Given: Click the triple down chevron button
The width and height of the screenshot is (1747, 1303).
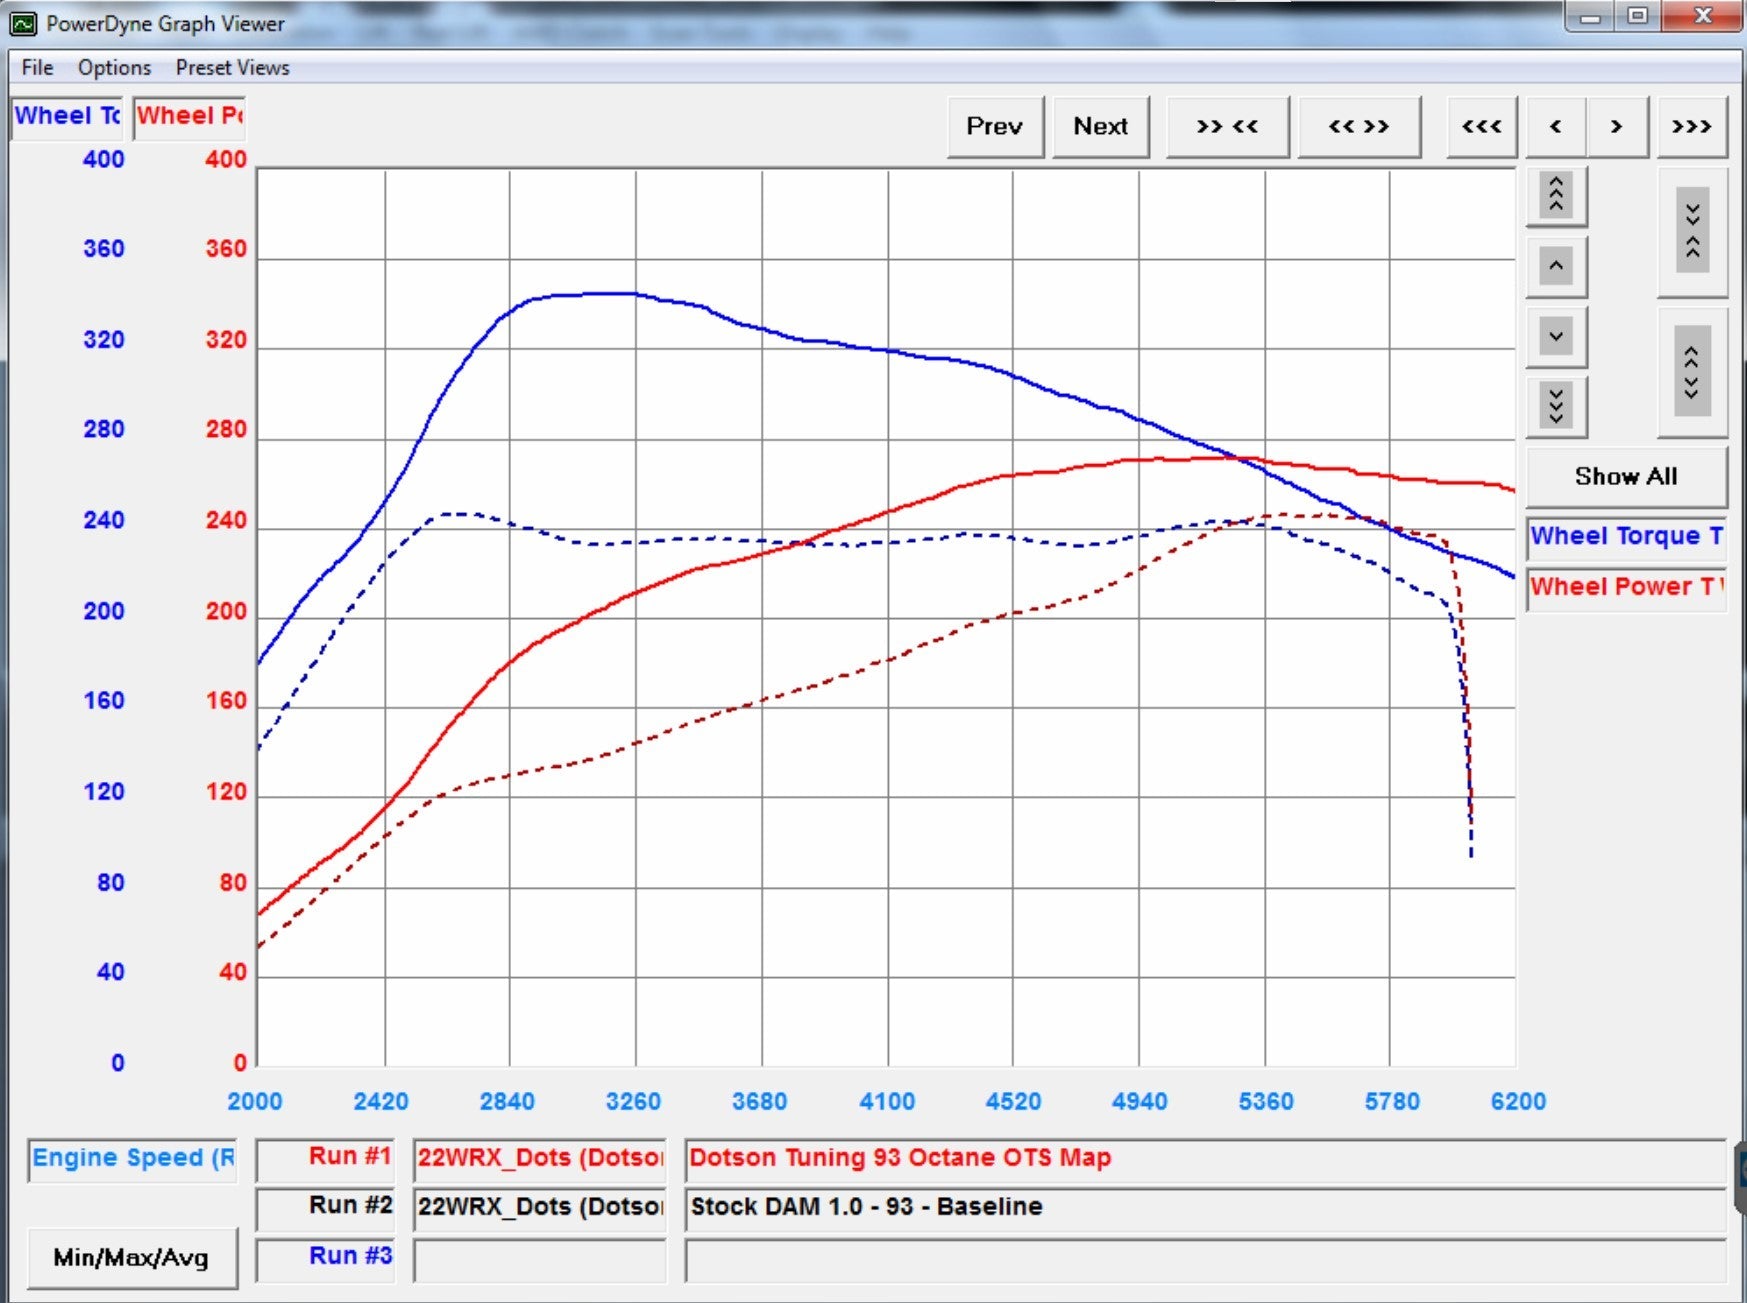Looking at the screenshot, I should (1556, 406).
